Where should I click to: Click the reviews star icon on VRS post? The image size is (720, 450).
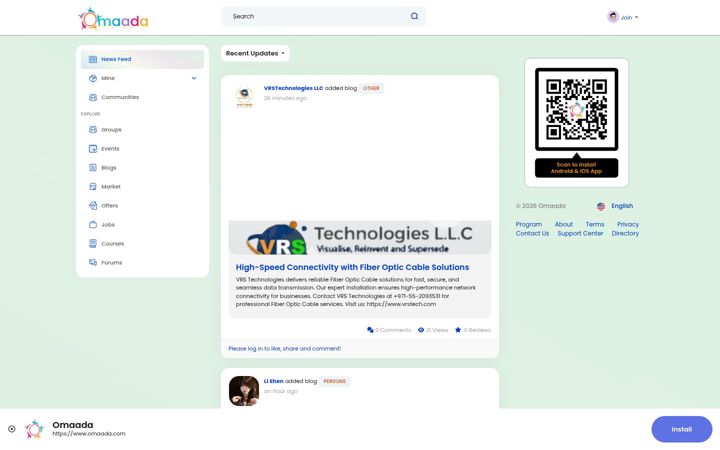click(x=458, y=330)
